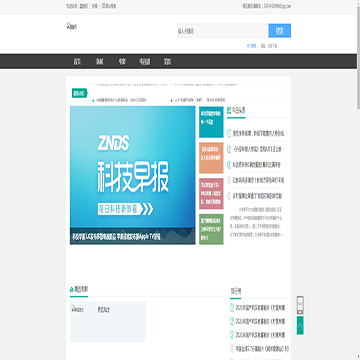
Task: Open the broken thumbnail in recommended movie card
Action: (x=77, y=310)
